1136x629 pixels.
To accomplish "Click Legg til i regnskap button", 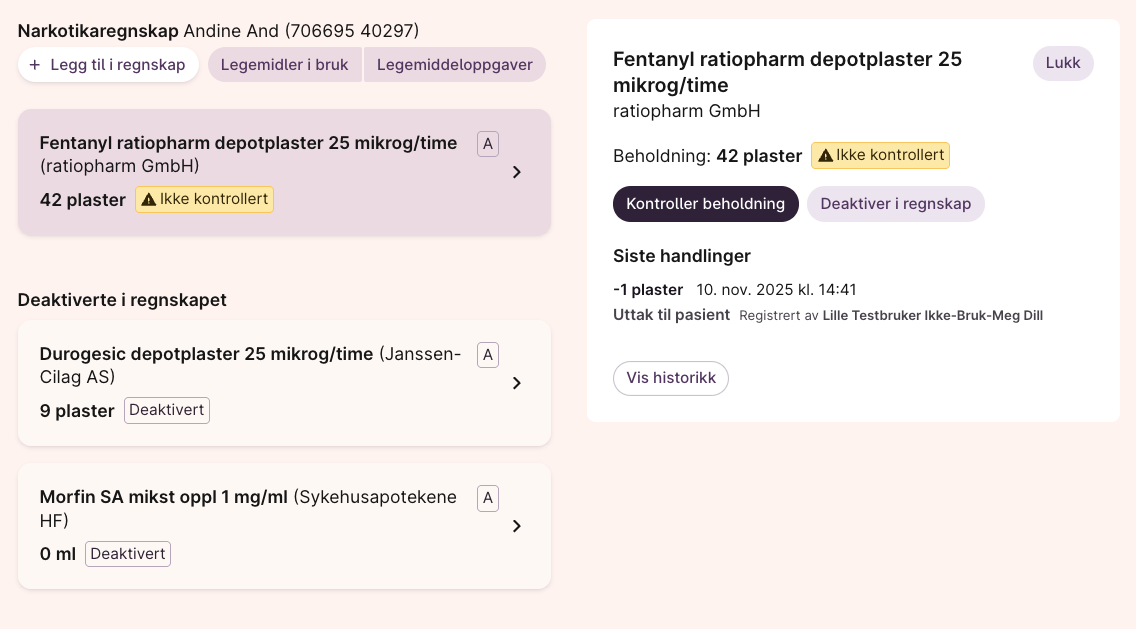I will click(x=108, y=65).
